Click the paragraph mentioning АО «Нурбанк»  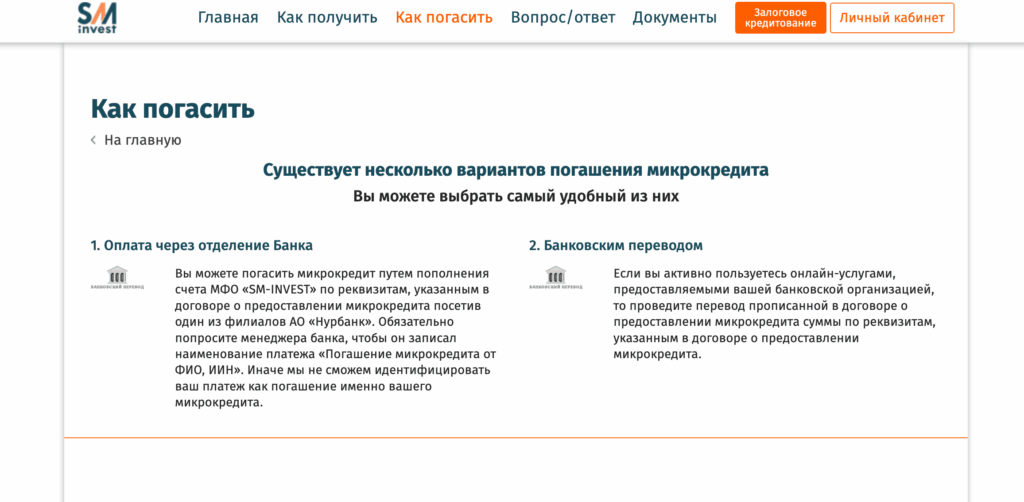pos(335,337)
